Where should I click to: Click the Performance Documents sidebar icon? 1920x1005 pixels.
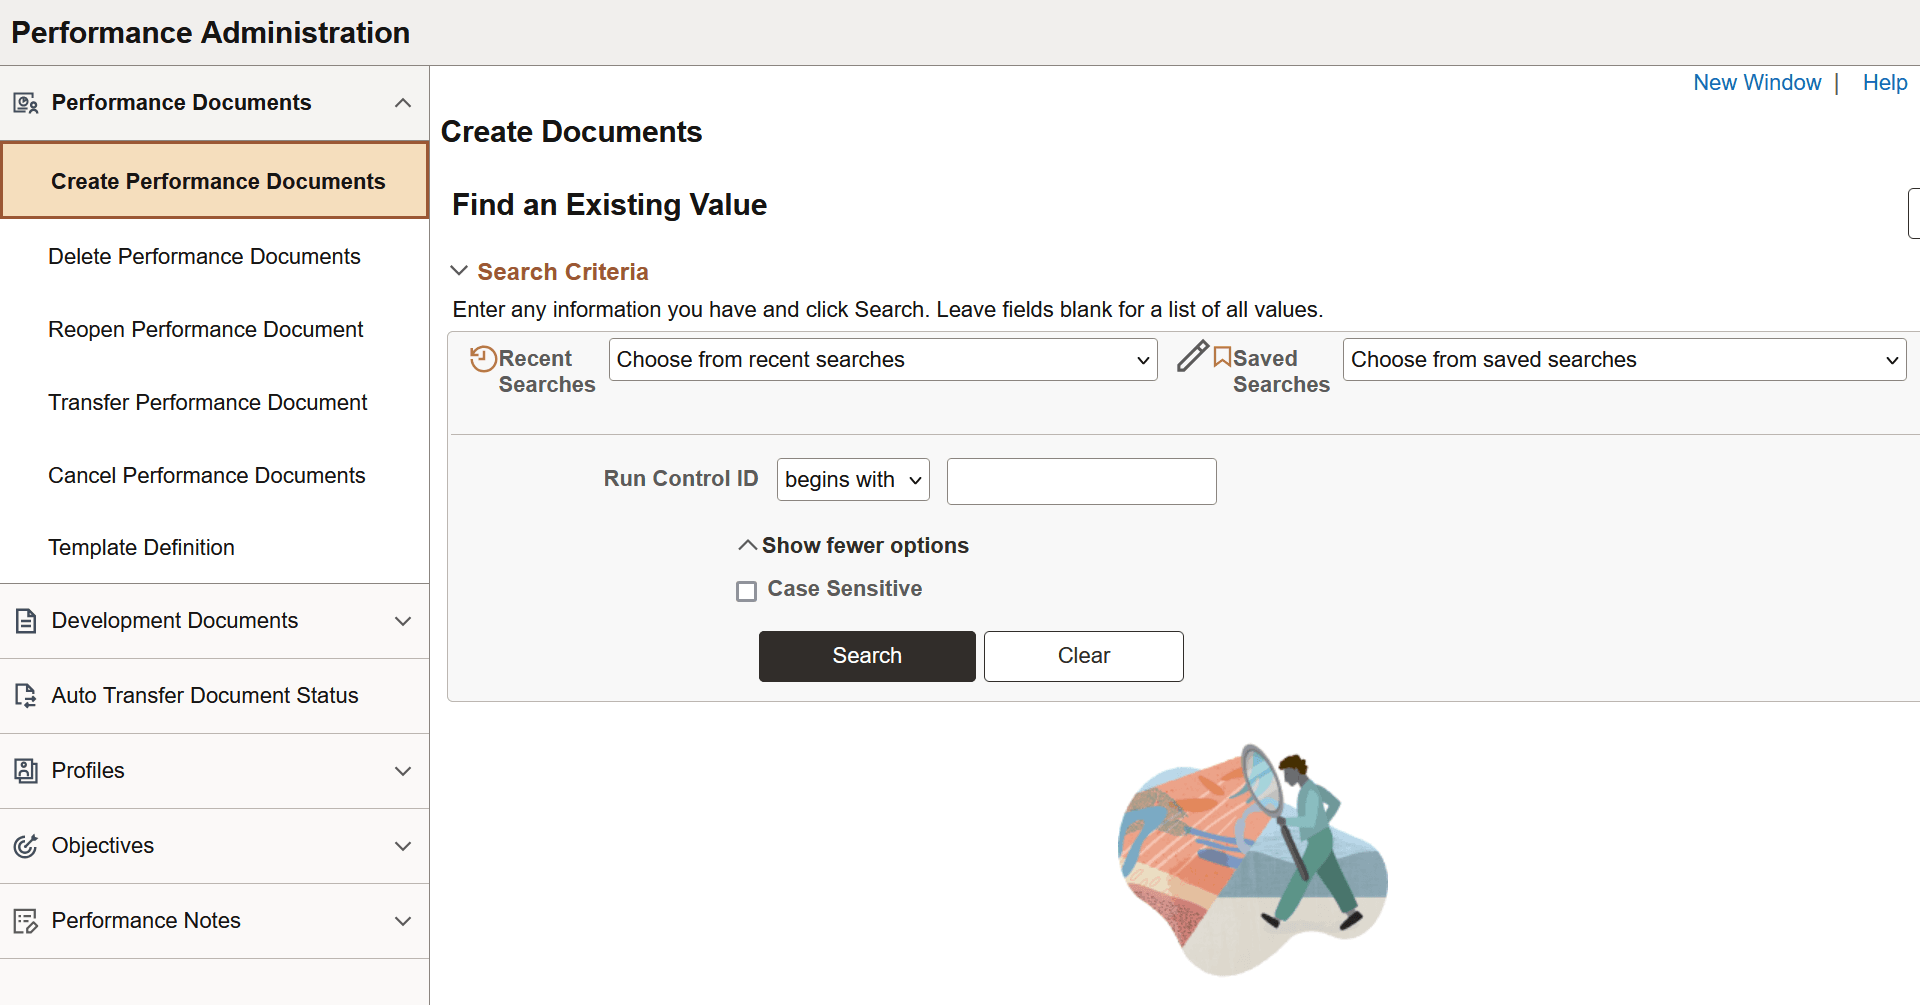(x=25, y=103)
